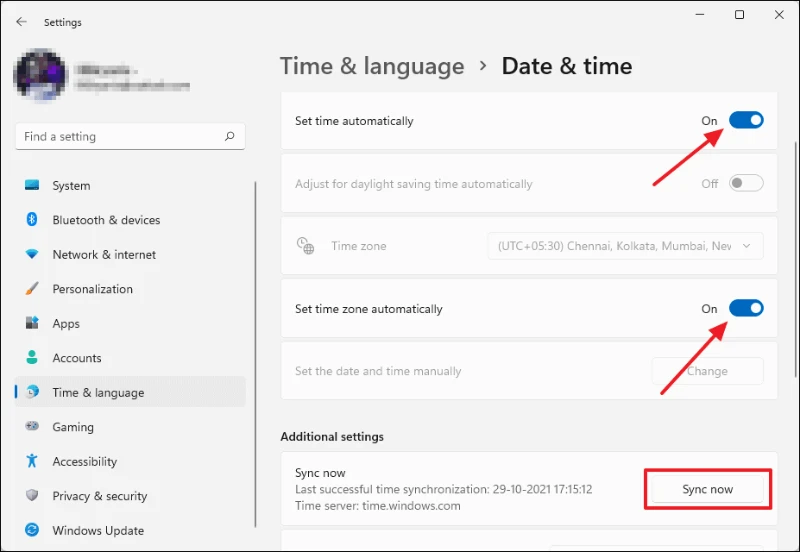Click the Sync now button
Screen dimensions: 800x552
[x=708, y=489]
